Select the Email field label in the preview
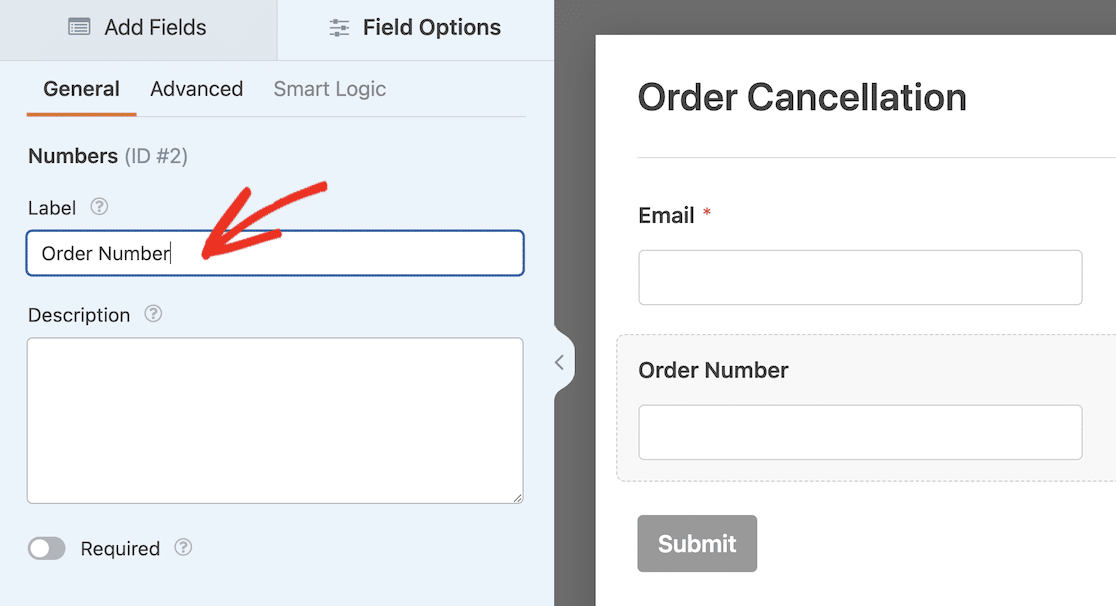 (x=666, y=216)
